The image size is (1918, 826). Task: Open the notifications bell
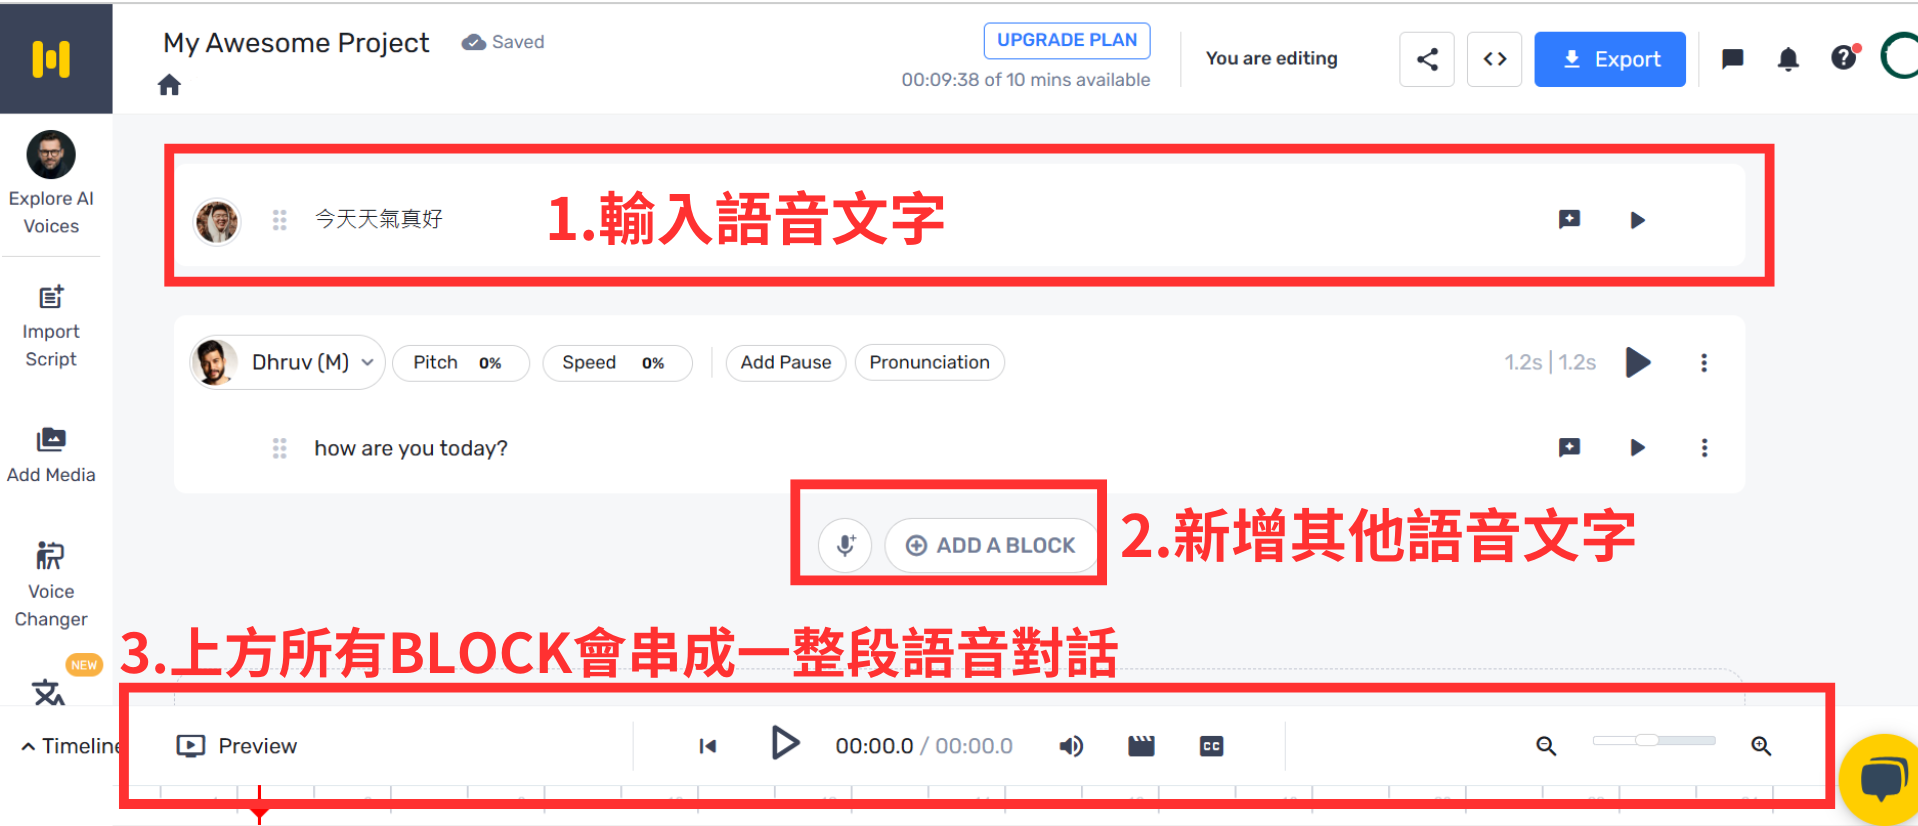(1788, 59)
